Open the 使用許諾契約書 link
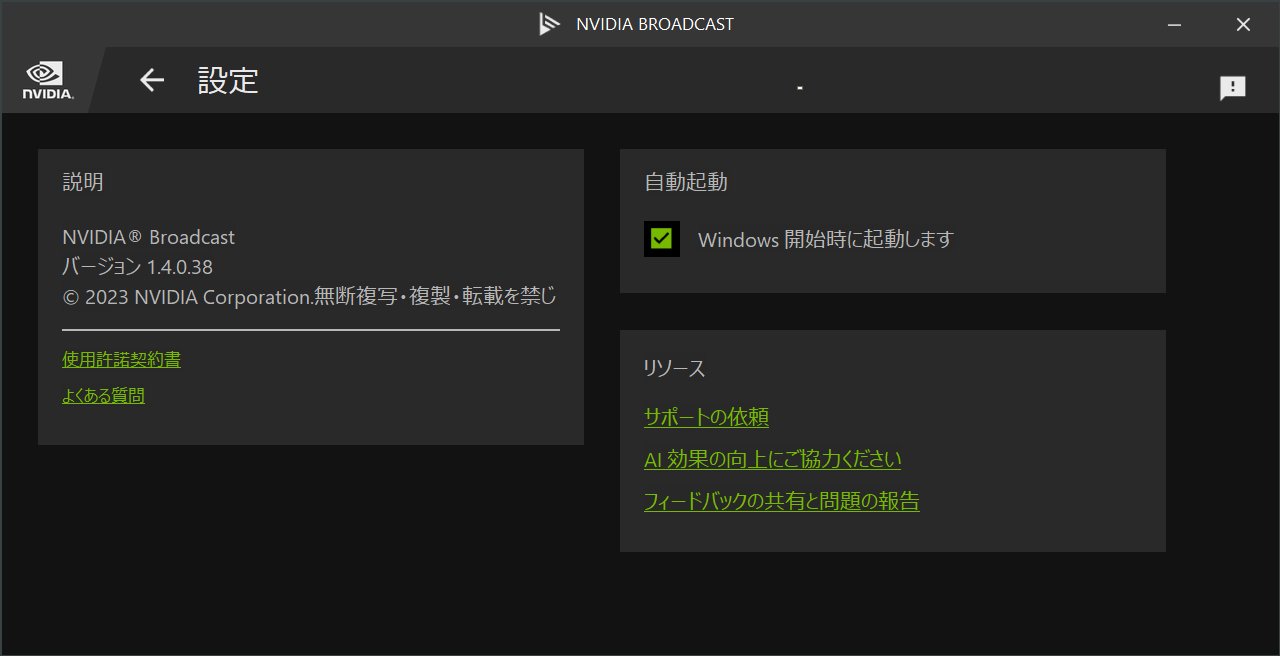The image size is (1280, 656). 121,359
